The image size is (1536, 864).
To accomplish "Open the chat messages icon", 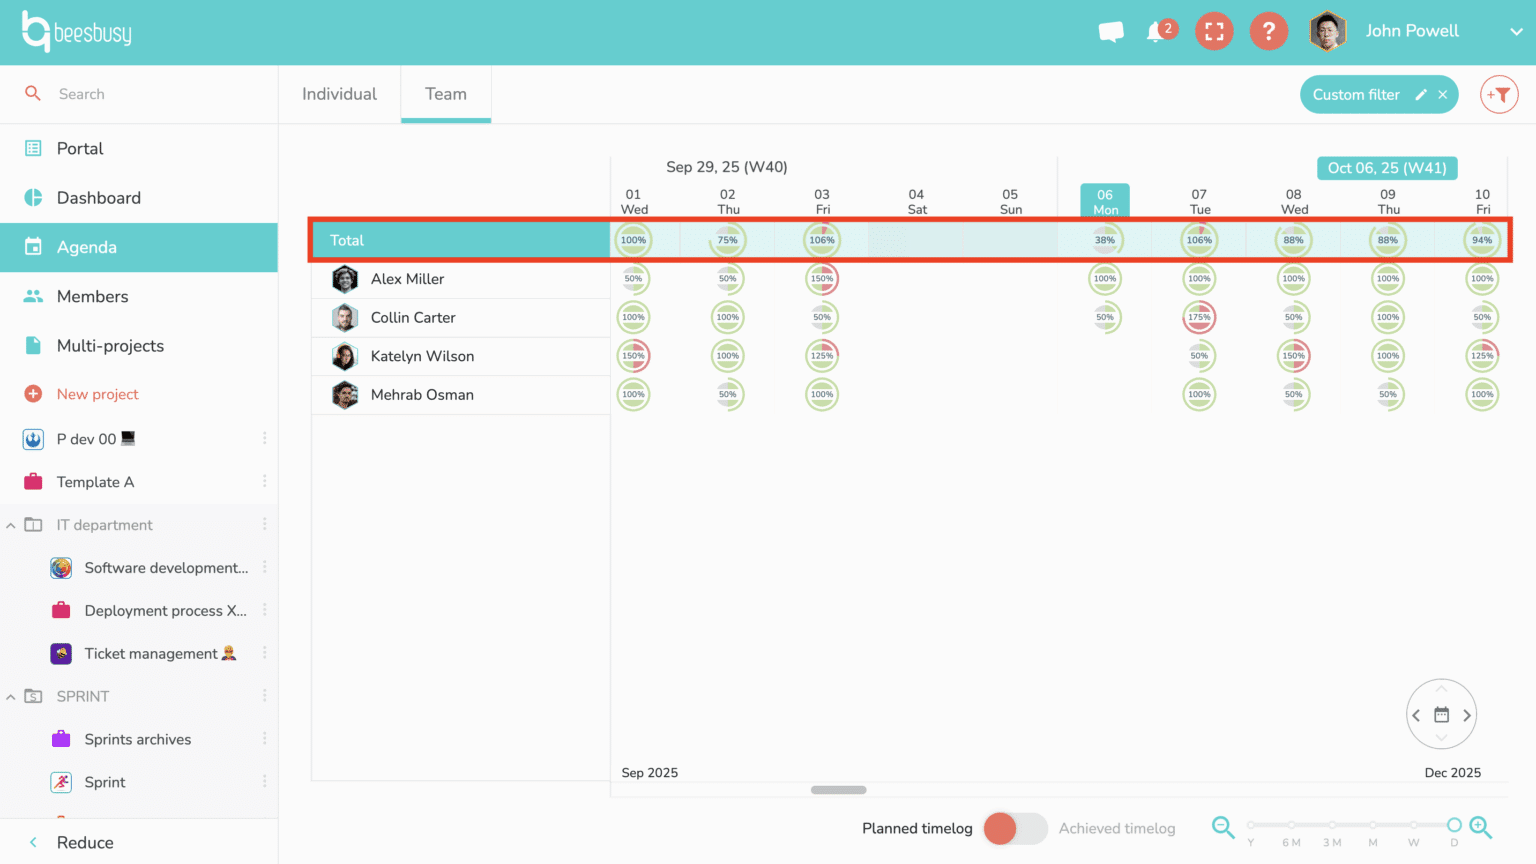I will [x=1110, y=31].
